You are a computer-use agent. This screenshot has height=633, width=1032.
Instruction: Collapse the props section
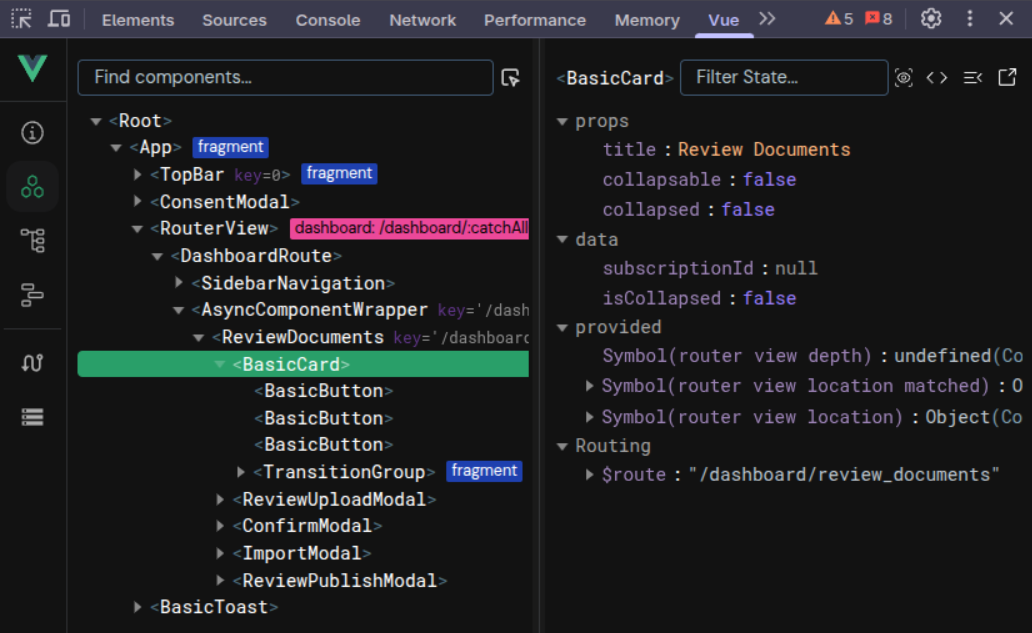[563, 121]
